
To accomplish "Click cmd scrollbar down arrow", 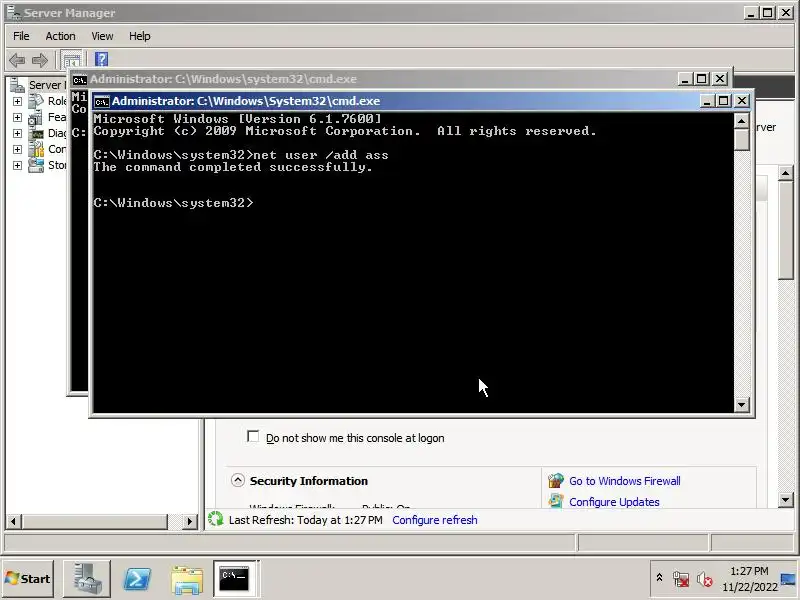I will click(741, 405).
